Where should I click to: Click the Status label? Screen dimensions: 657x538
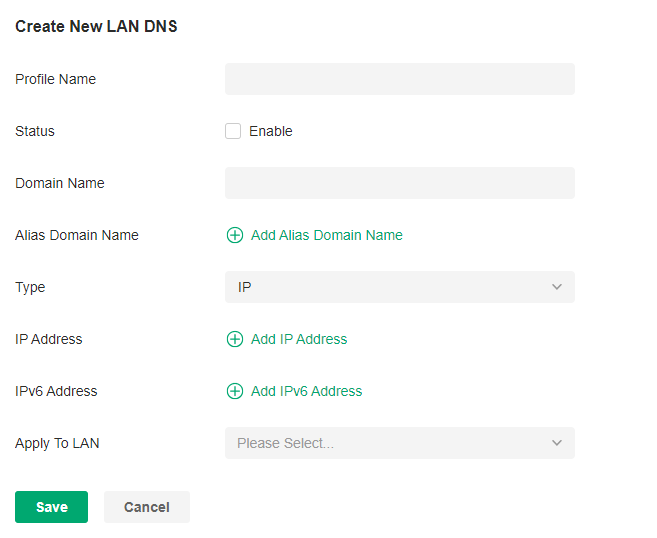click(35, 131)
